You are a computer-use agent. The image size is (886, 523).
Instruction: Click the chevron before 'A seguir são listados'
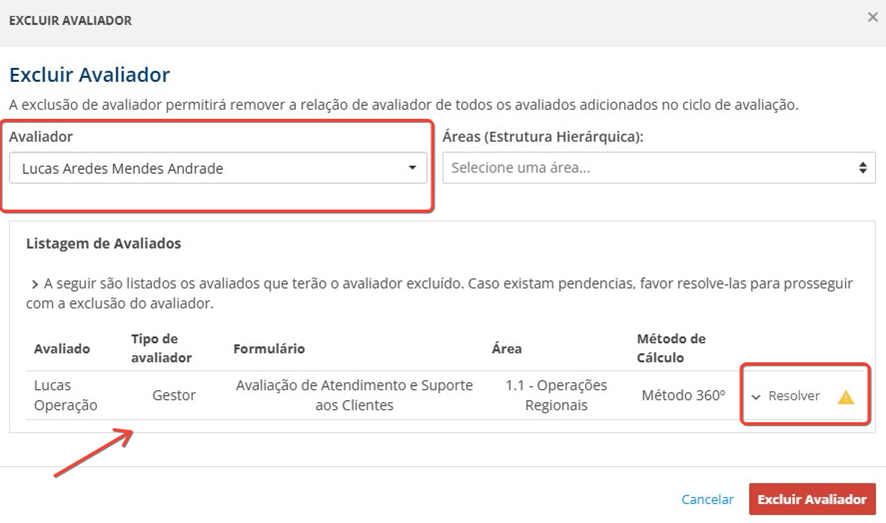pyautogui.click(x=34, y=284)
